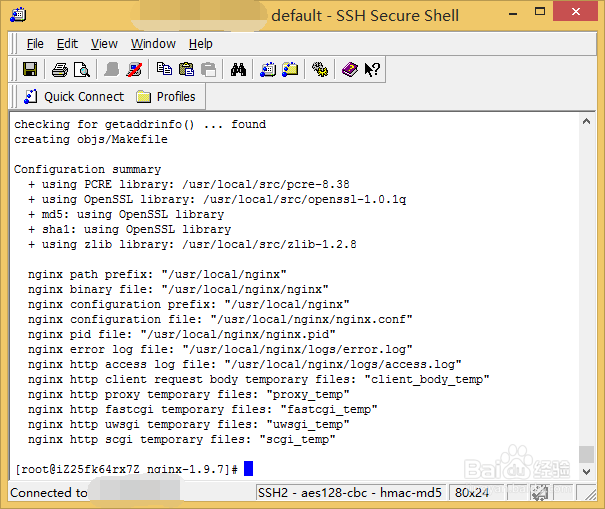Click the 'nginx configuration file' line
Image resolution: width=605 pixels, height=509 pixels.
(x=220, y=319)
